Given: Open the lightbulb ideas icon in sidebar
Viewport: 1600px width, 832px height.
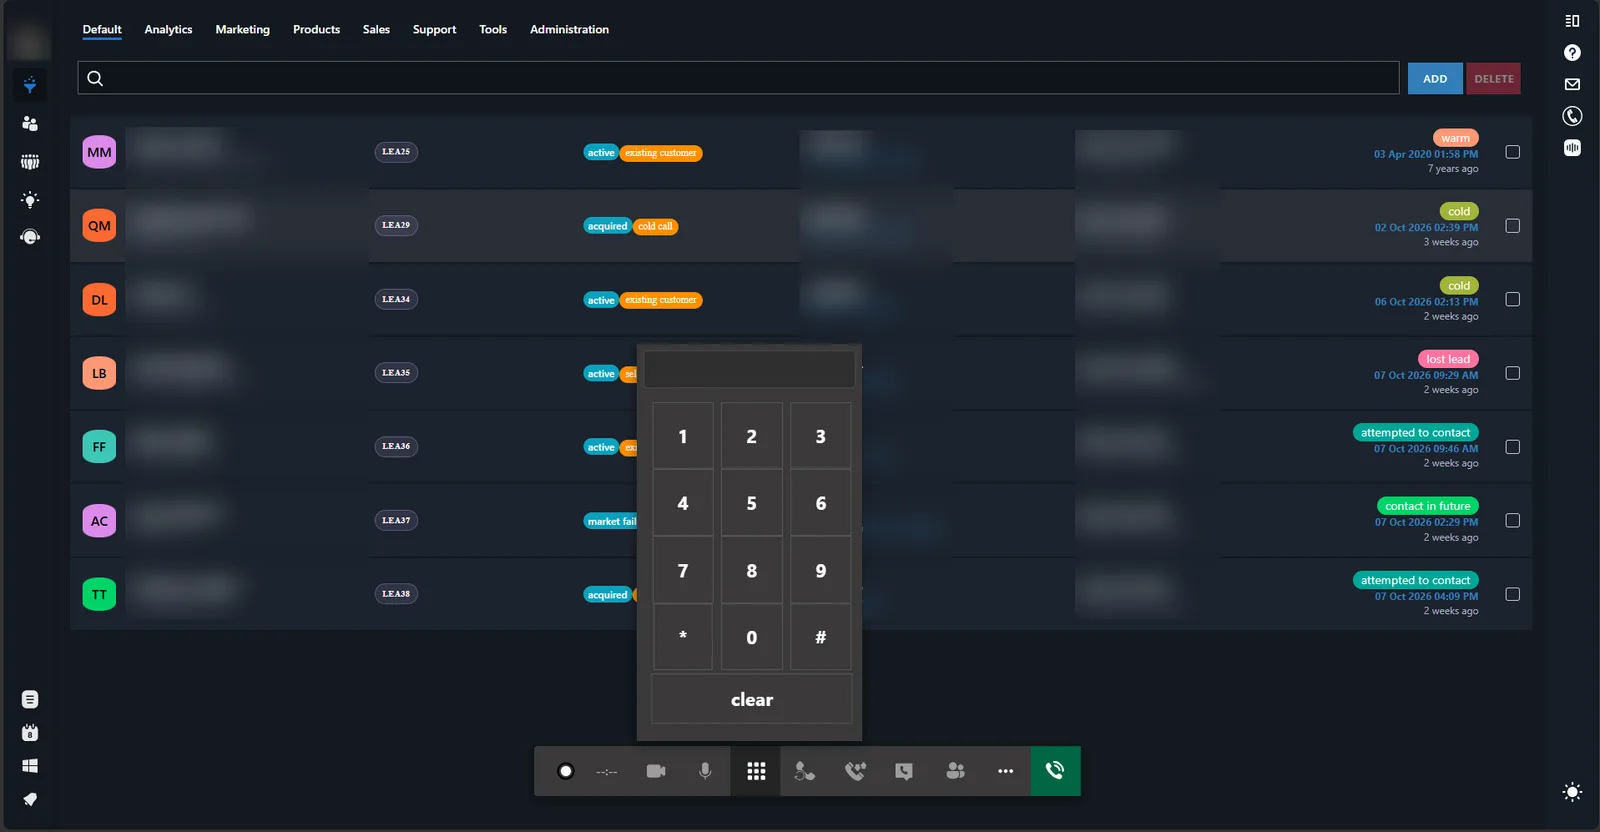Looking at the screenshot, I should coord(30,200).
